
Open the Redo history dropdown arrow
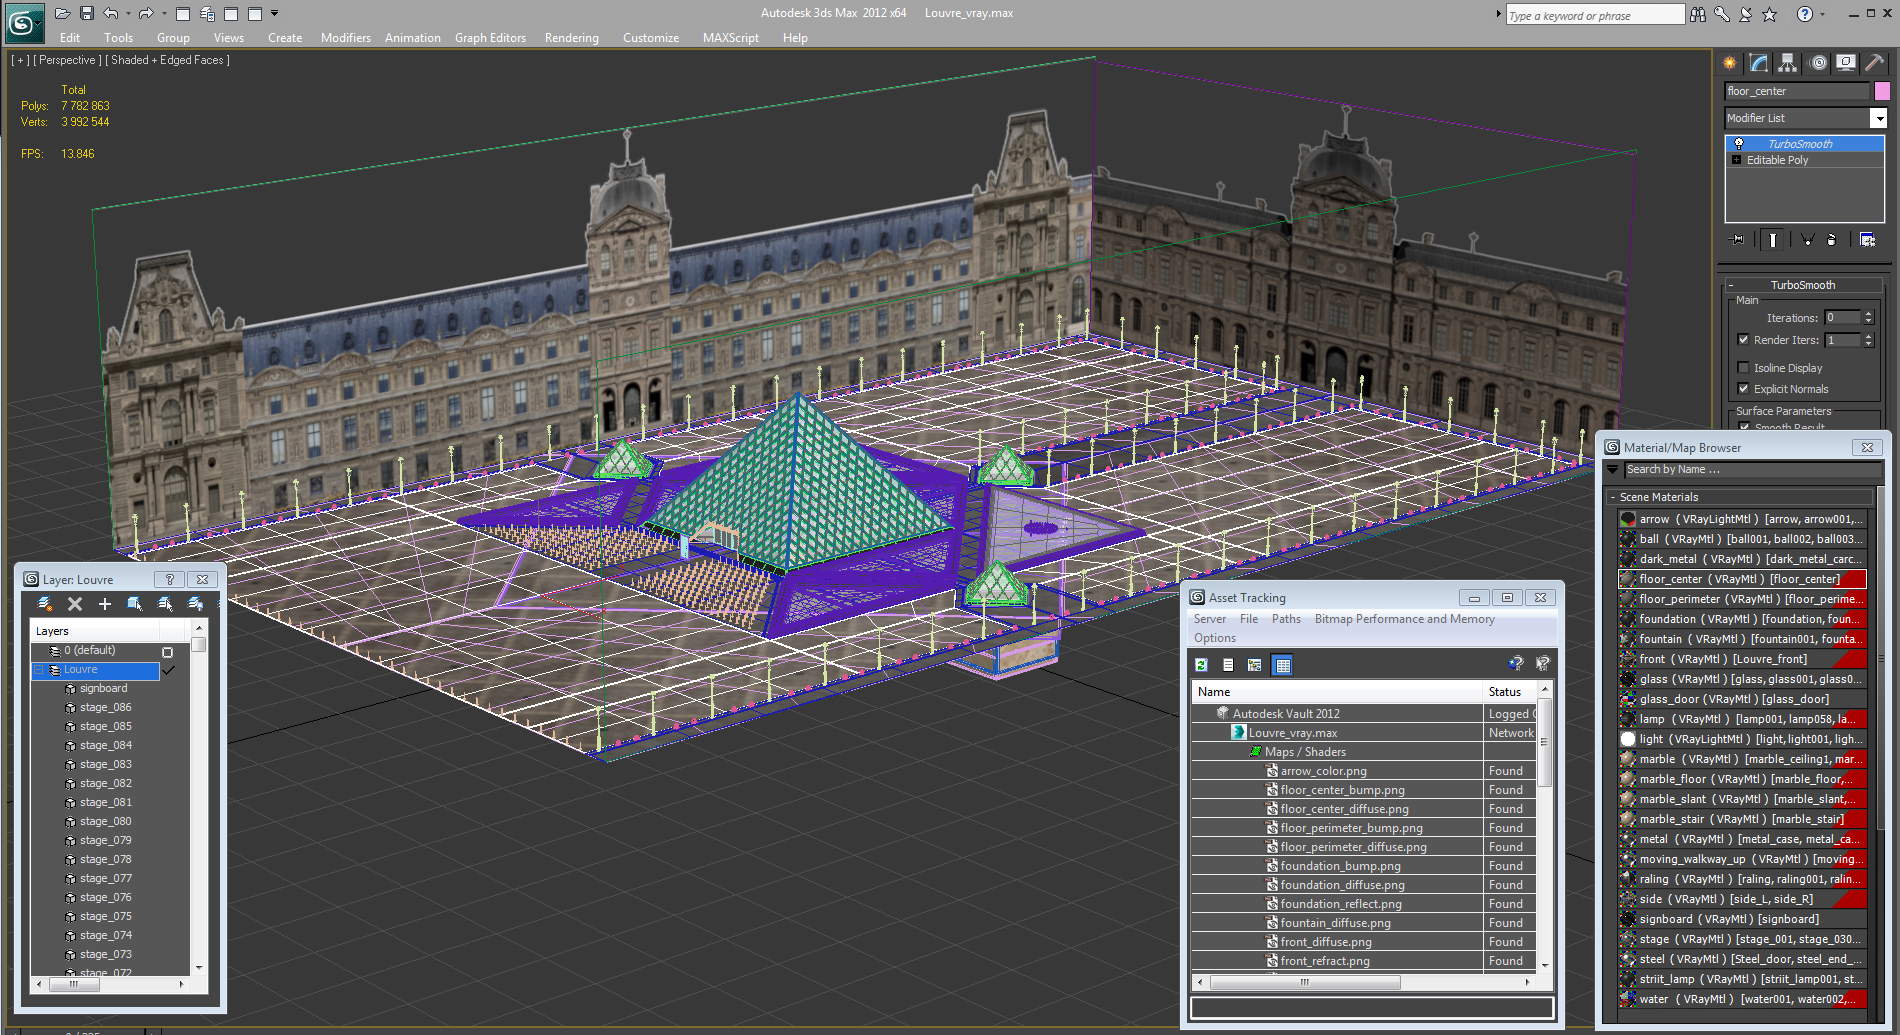tap(164, 14)
